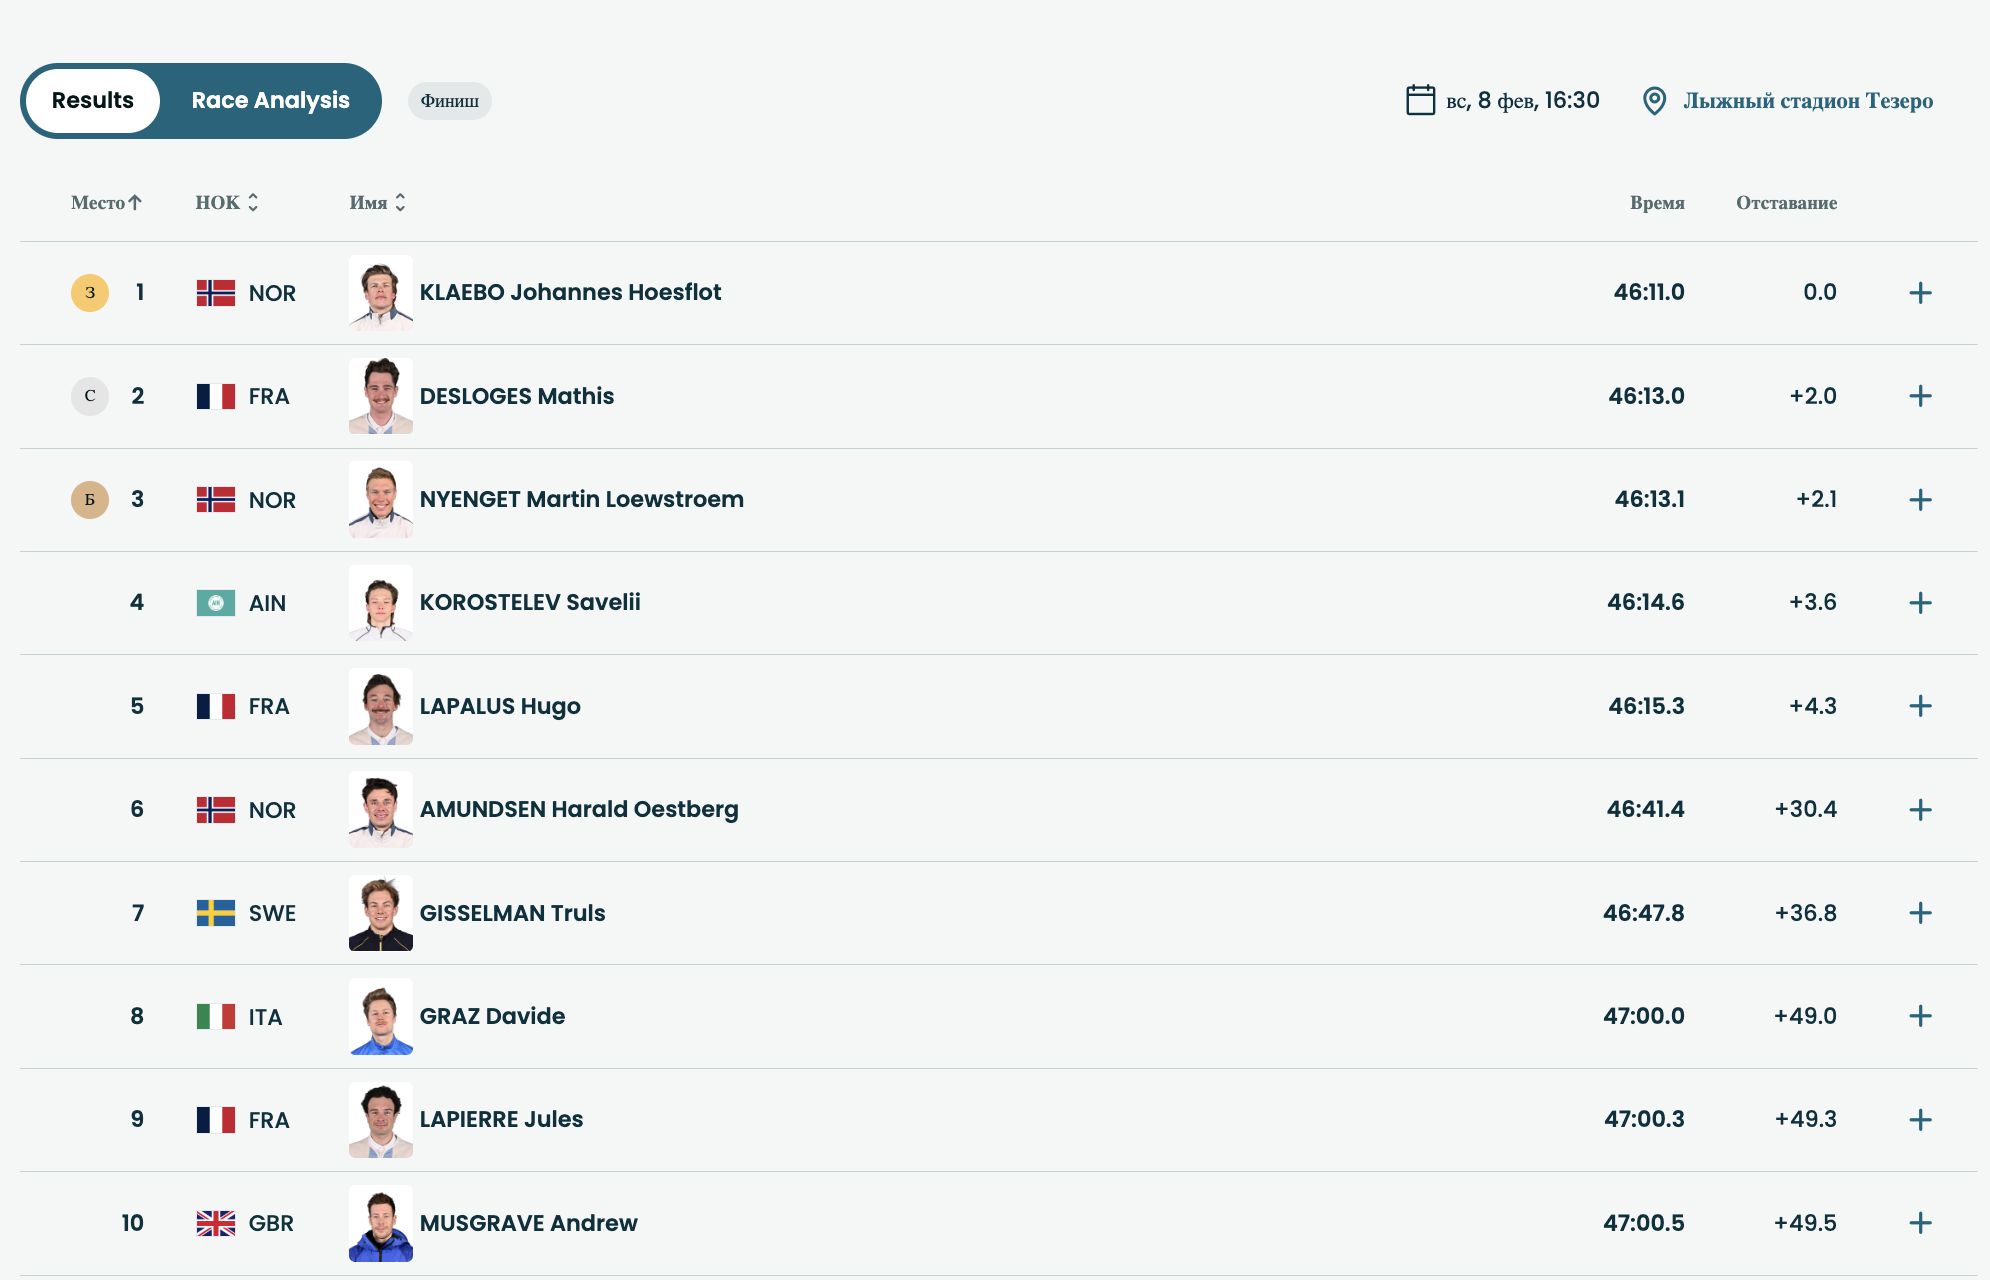Image resolution: width=1990 pixels, height=1280 pixels.
Task: Click the Swedish flag icon
Action: click(216, 913)
